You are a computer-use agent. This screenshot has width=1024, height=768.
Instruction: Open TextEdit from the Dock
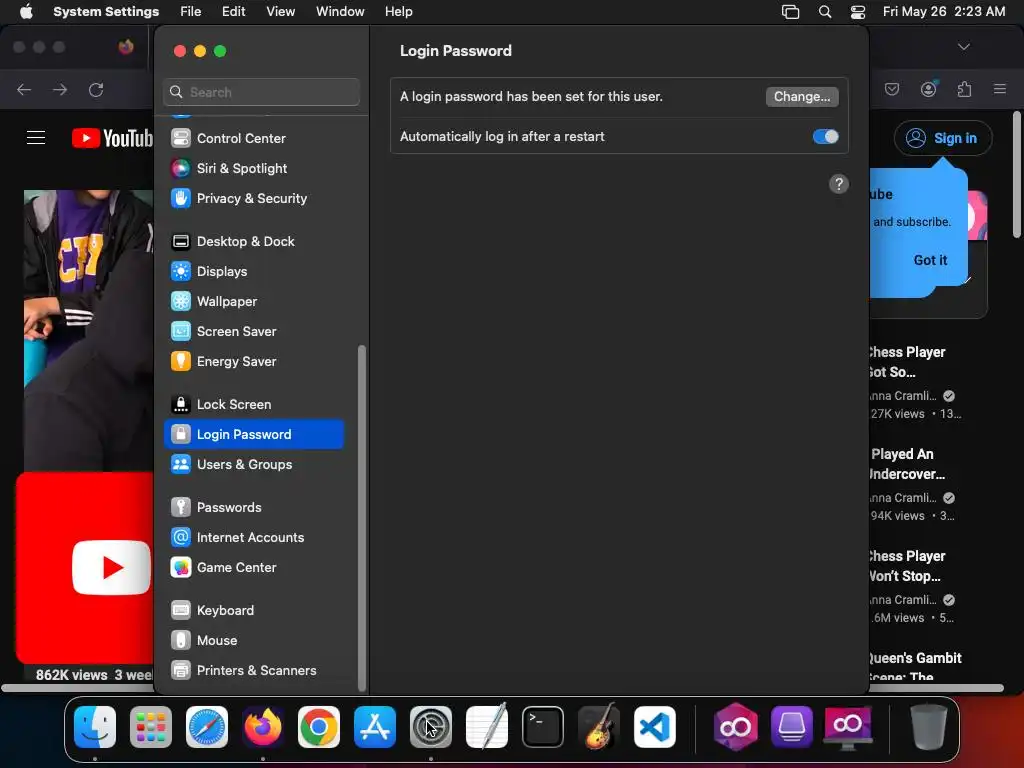[487, 727]
